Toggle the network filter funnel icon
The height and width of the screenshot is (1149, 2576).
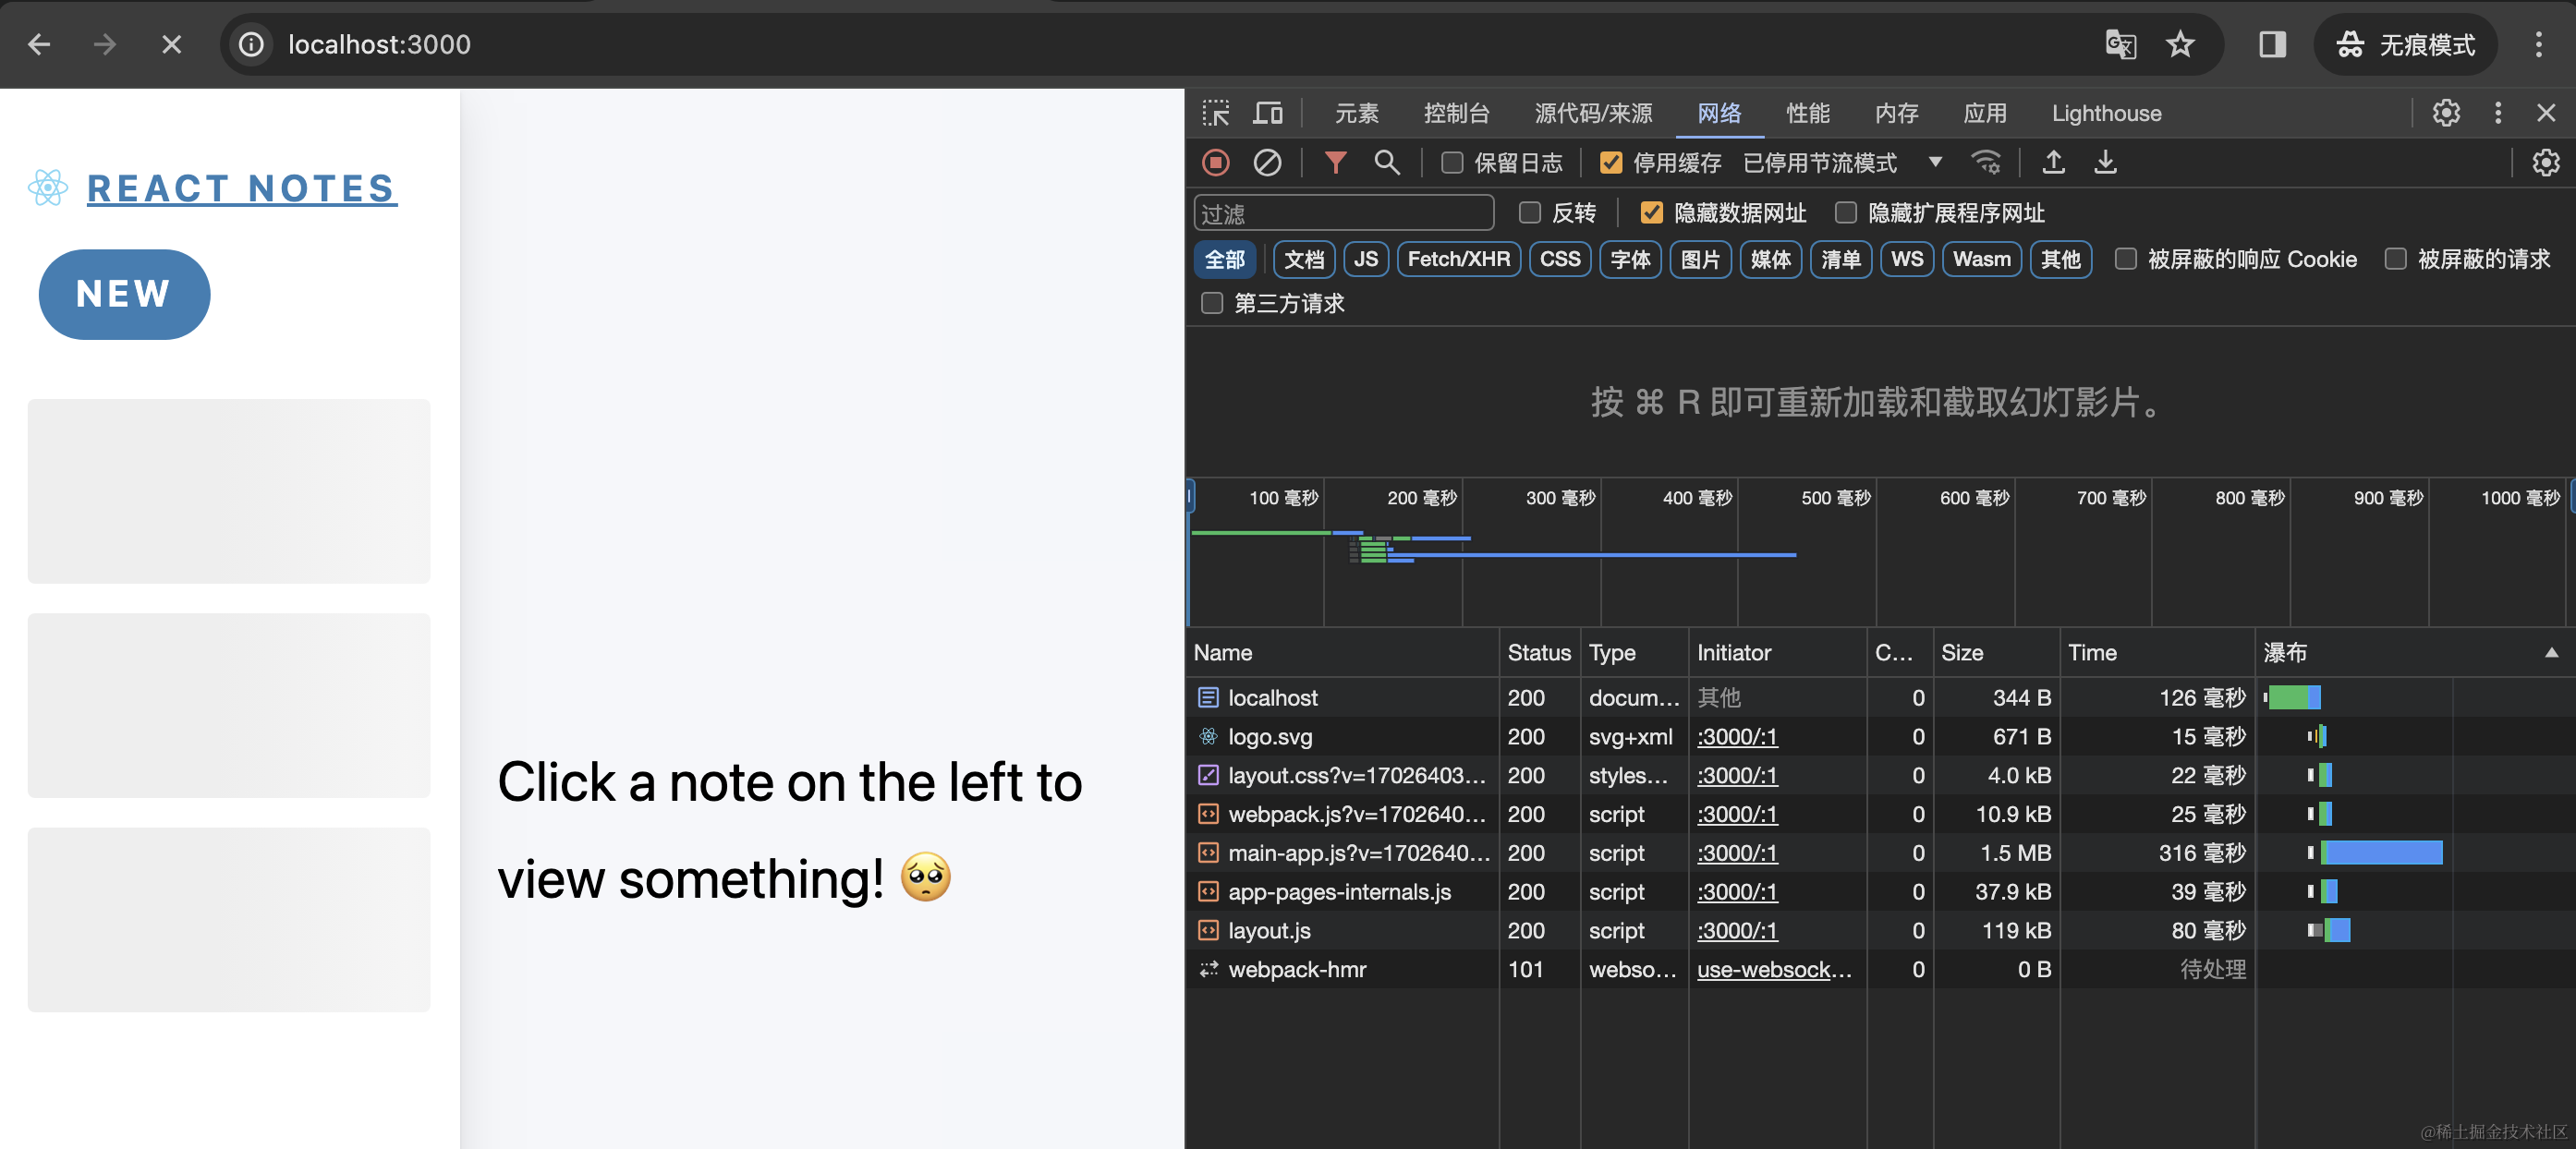(1335, 162)
